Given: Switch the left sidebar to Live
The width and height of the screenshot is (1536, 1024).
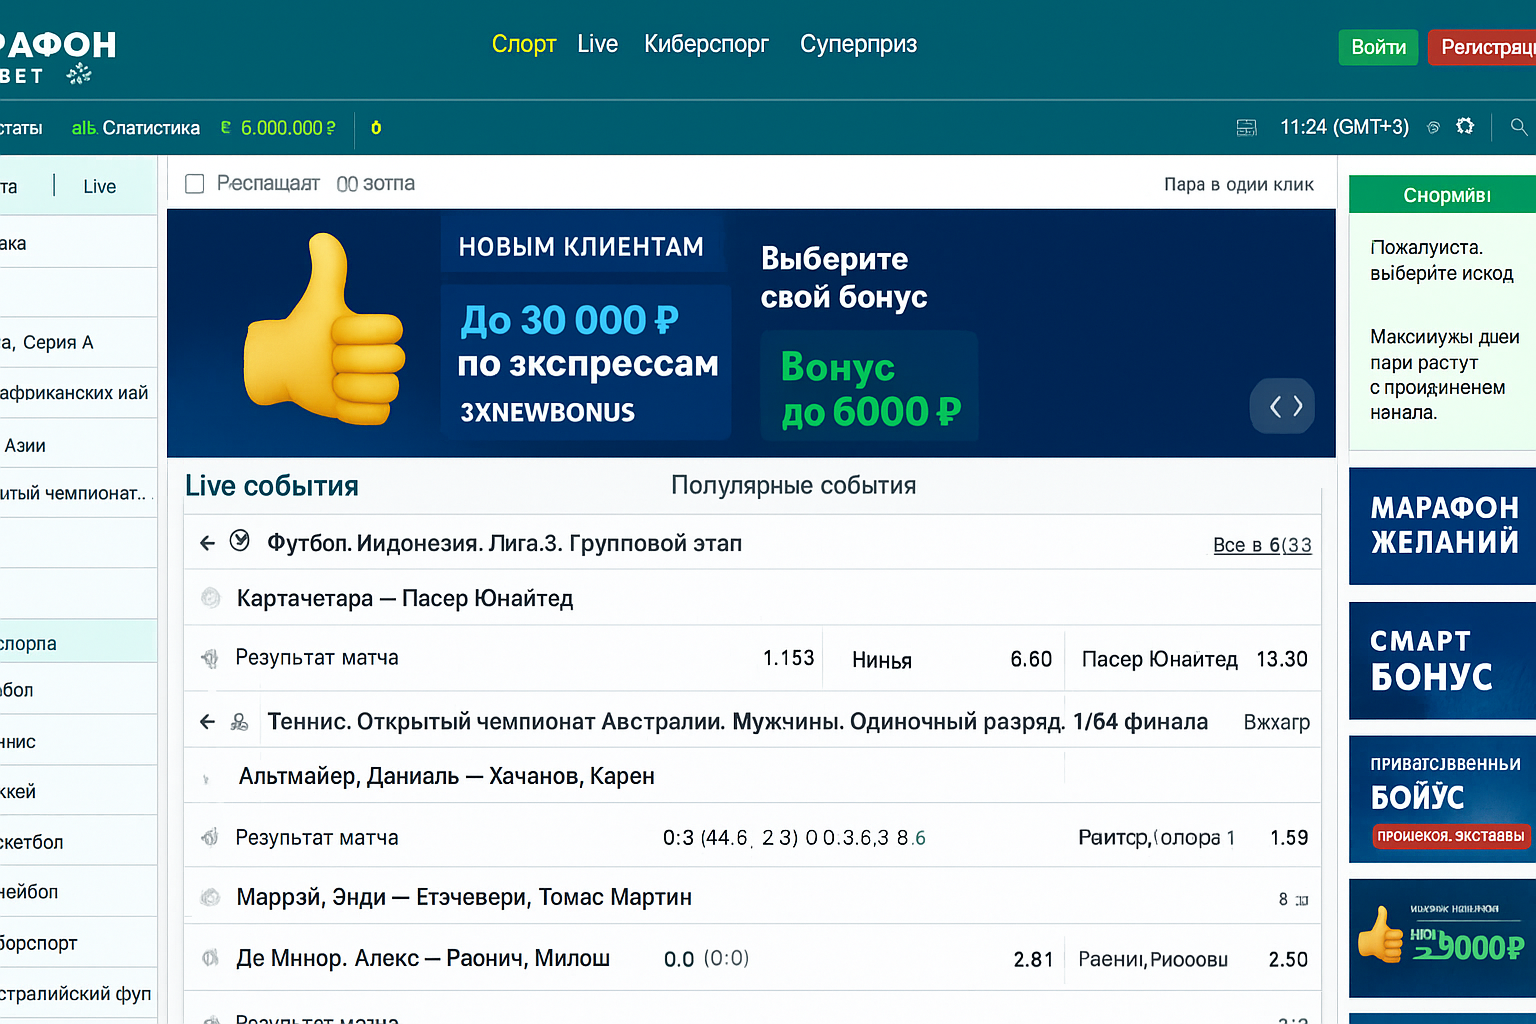Looking at the screenshot, I should [x=99, y=186].
